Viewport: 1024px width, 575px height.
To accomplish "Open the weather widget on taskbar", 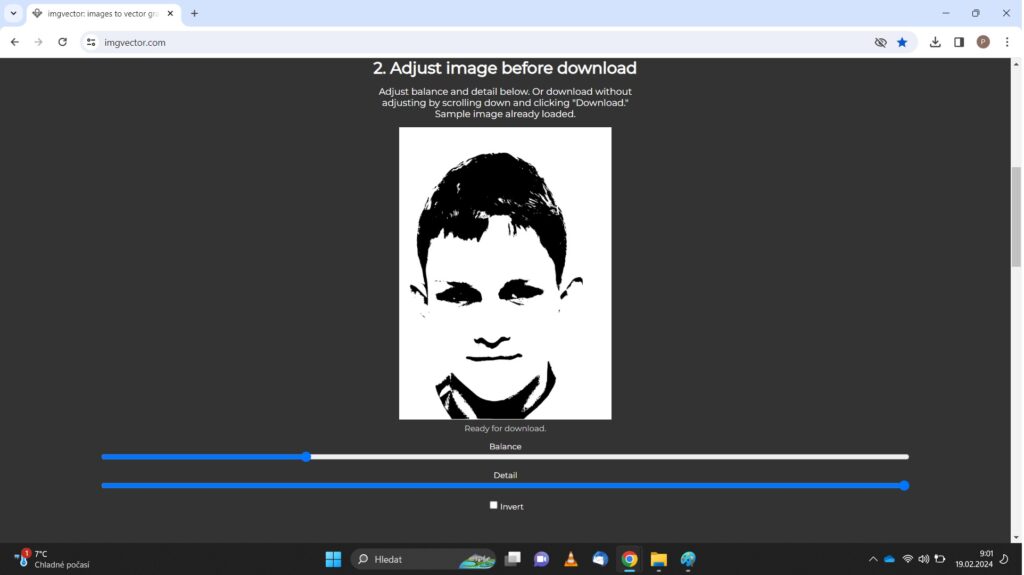I will 52,559.
